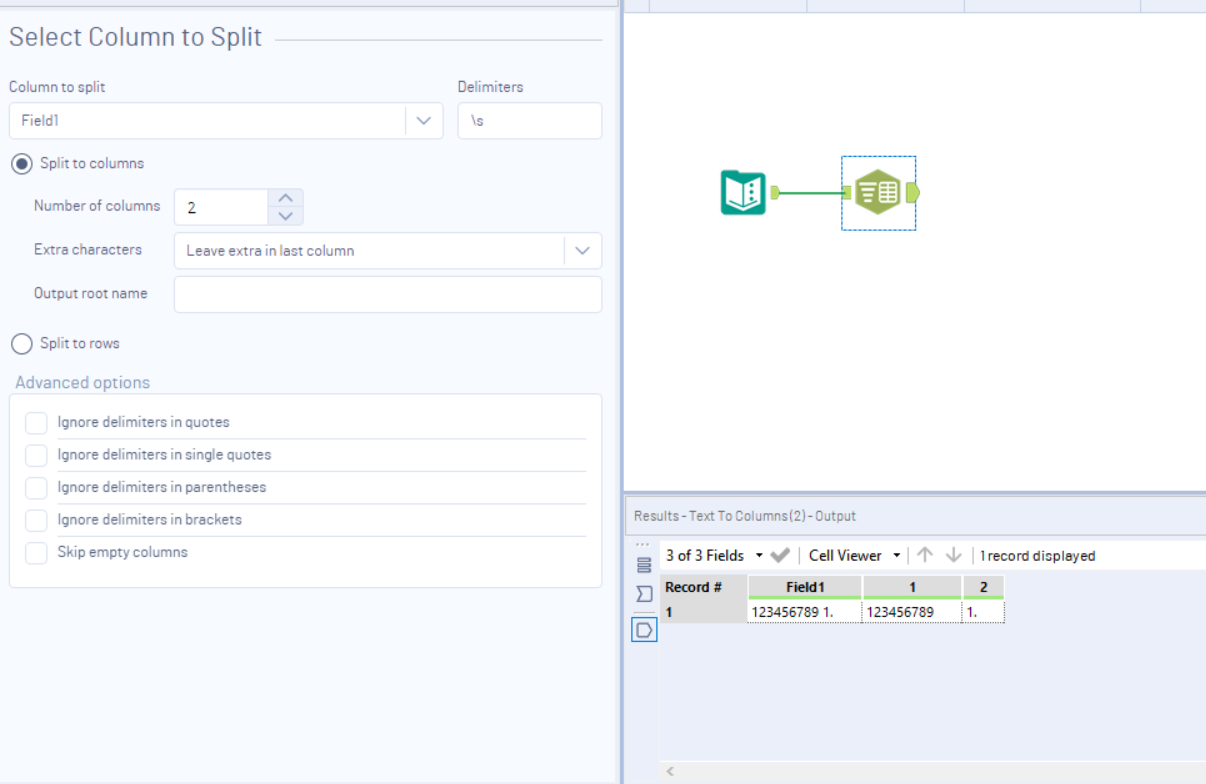Tick Ignore delimiters in parentheses

(x=37, y=488)
